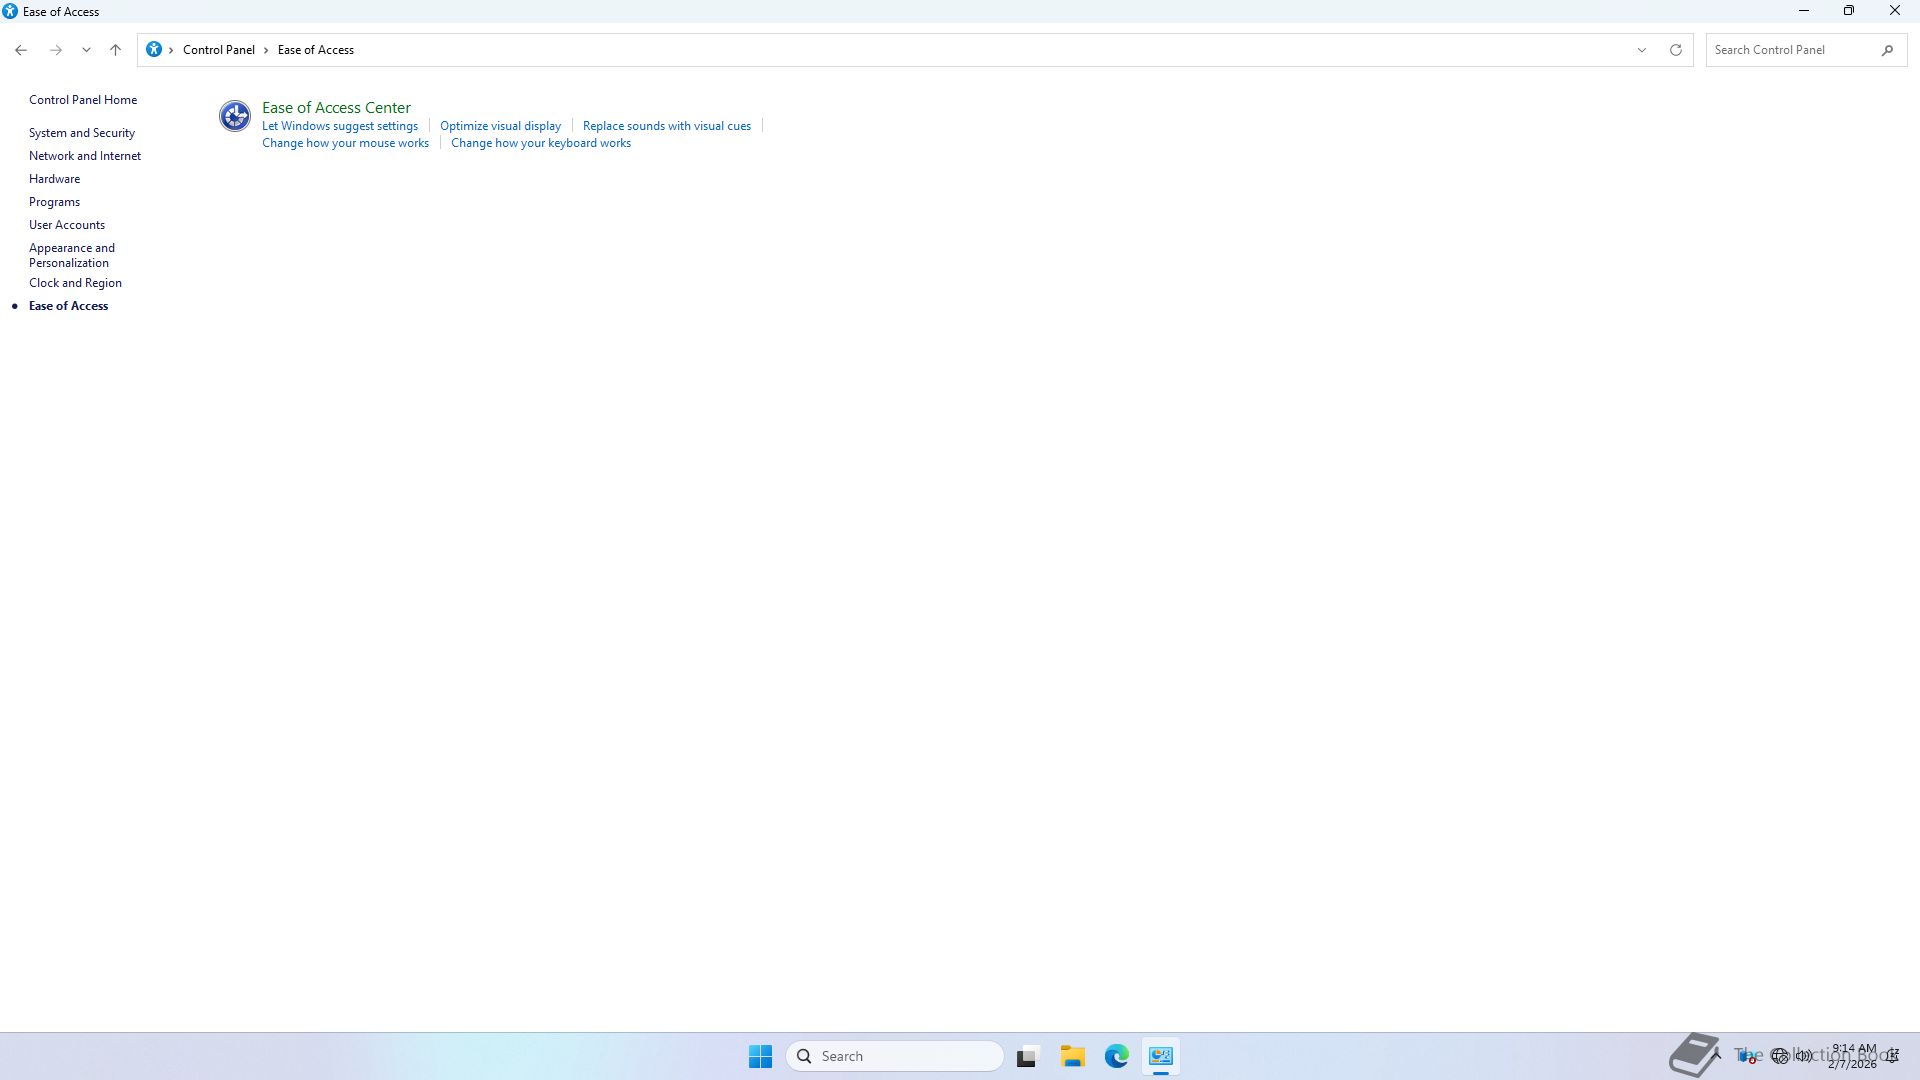This screenshot has height=1080, width=1920.
Task: Open Appearance and Personalization category
Action: click(71, 255)
